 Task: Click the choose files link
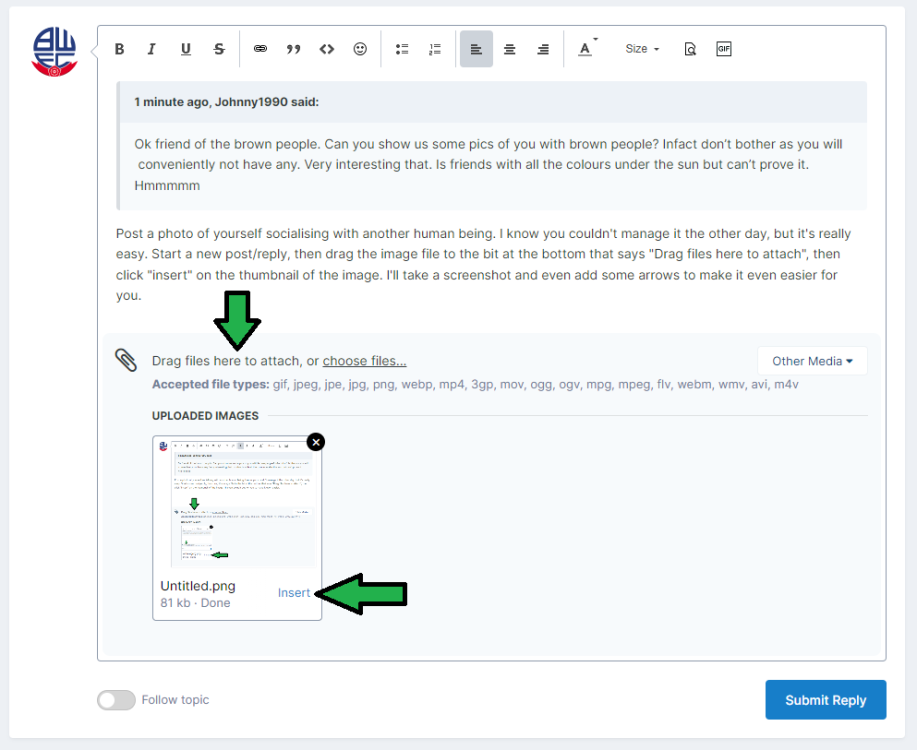click(364, 361)
